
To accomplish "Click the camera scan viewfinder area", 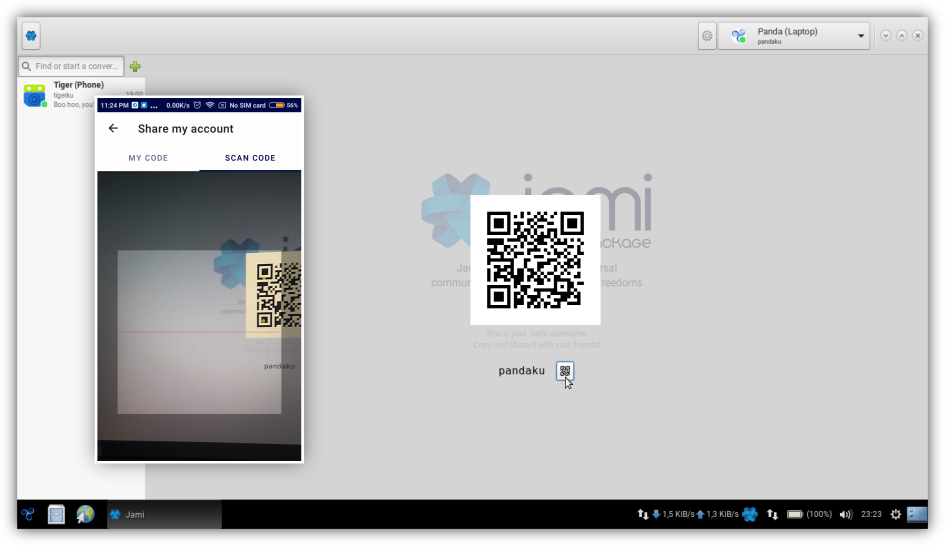I will [x=199, y=331].
